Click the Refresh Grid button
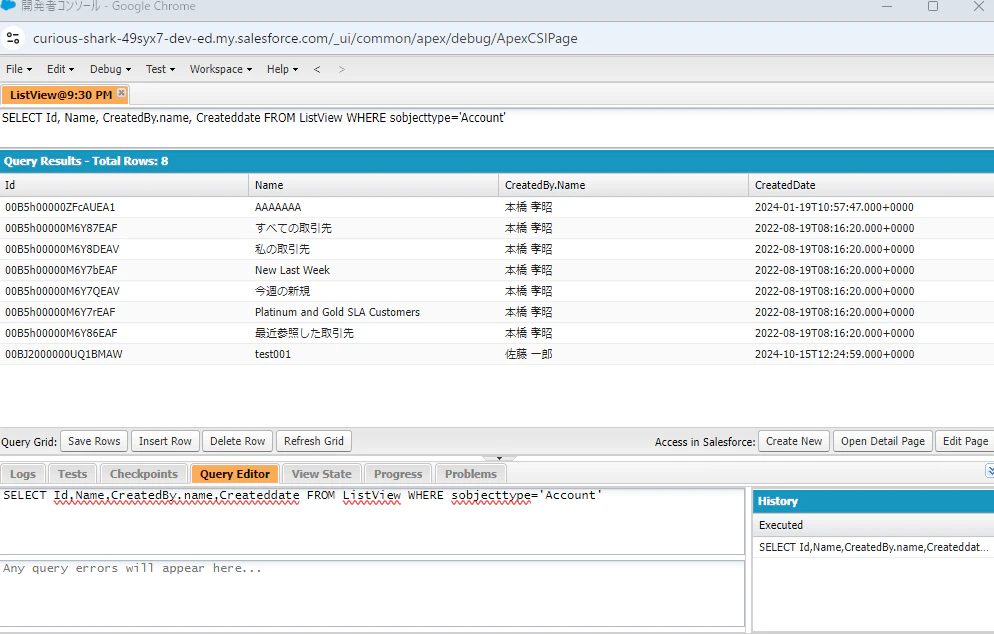The image size is (994, 634). [x=314, y=441]
